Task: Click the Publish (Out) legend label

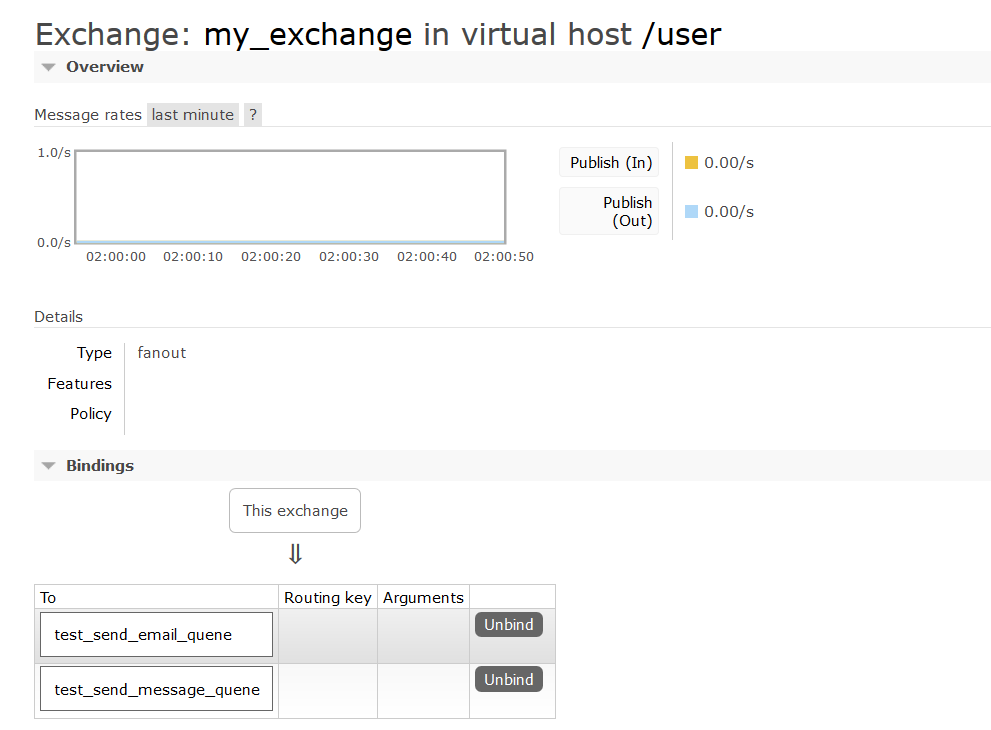Action: (627, 211)
